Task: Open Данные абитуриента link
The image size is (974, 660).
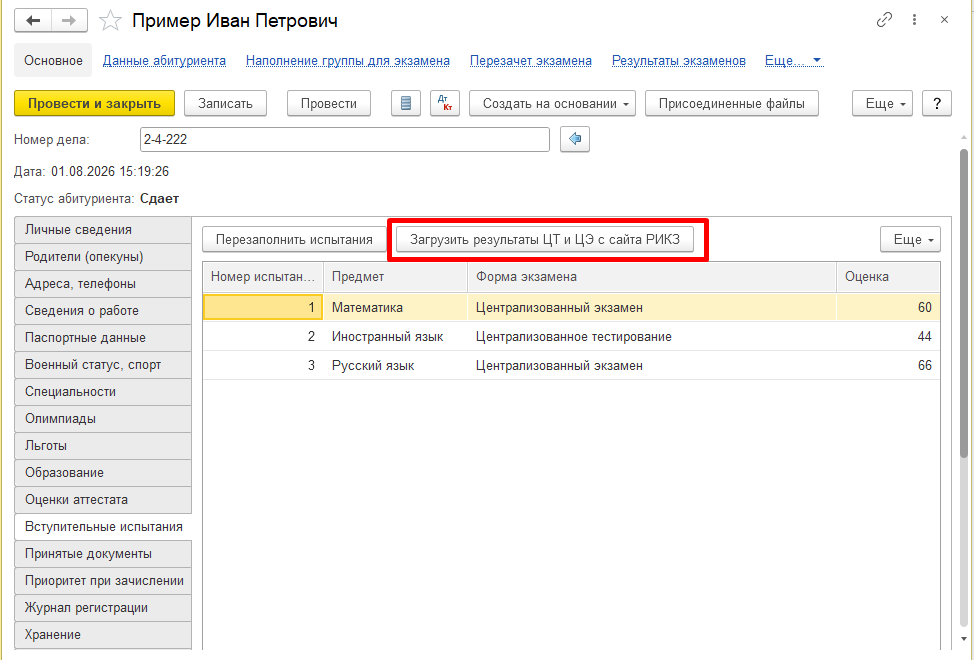Action: point(164,61)
